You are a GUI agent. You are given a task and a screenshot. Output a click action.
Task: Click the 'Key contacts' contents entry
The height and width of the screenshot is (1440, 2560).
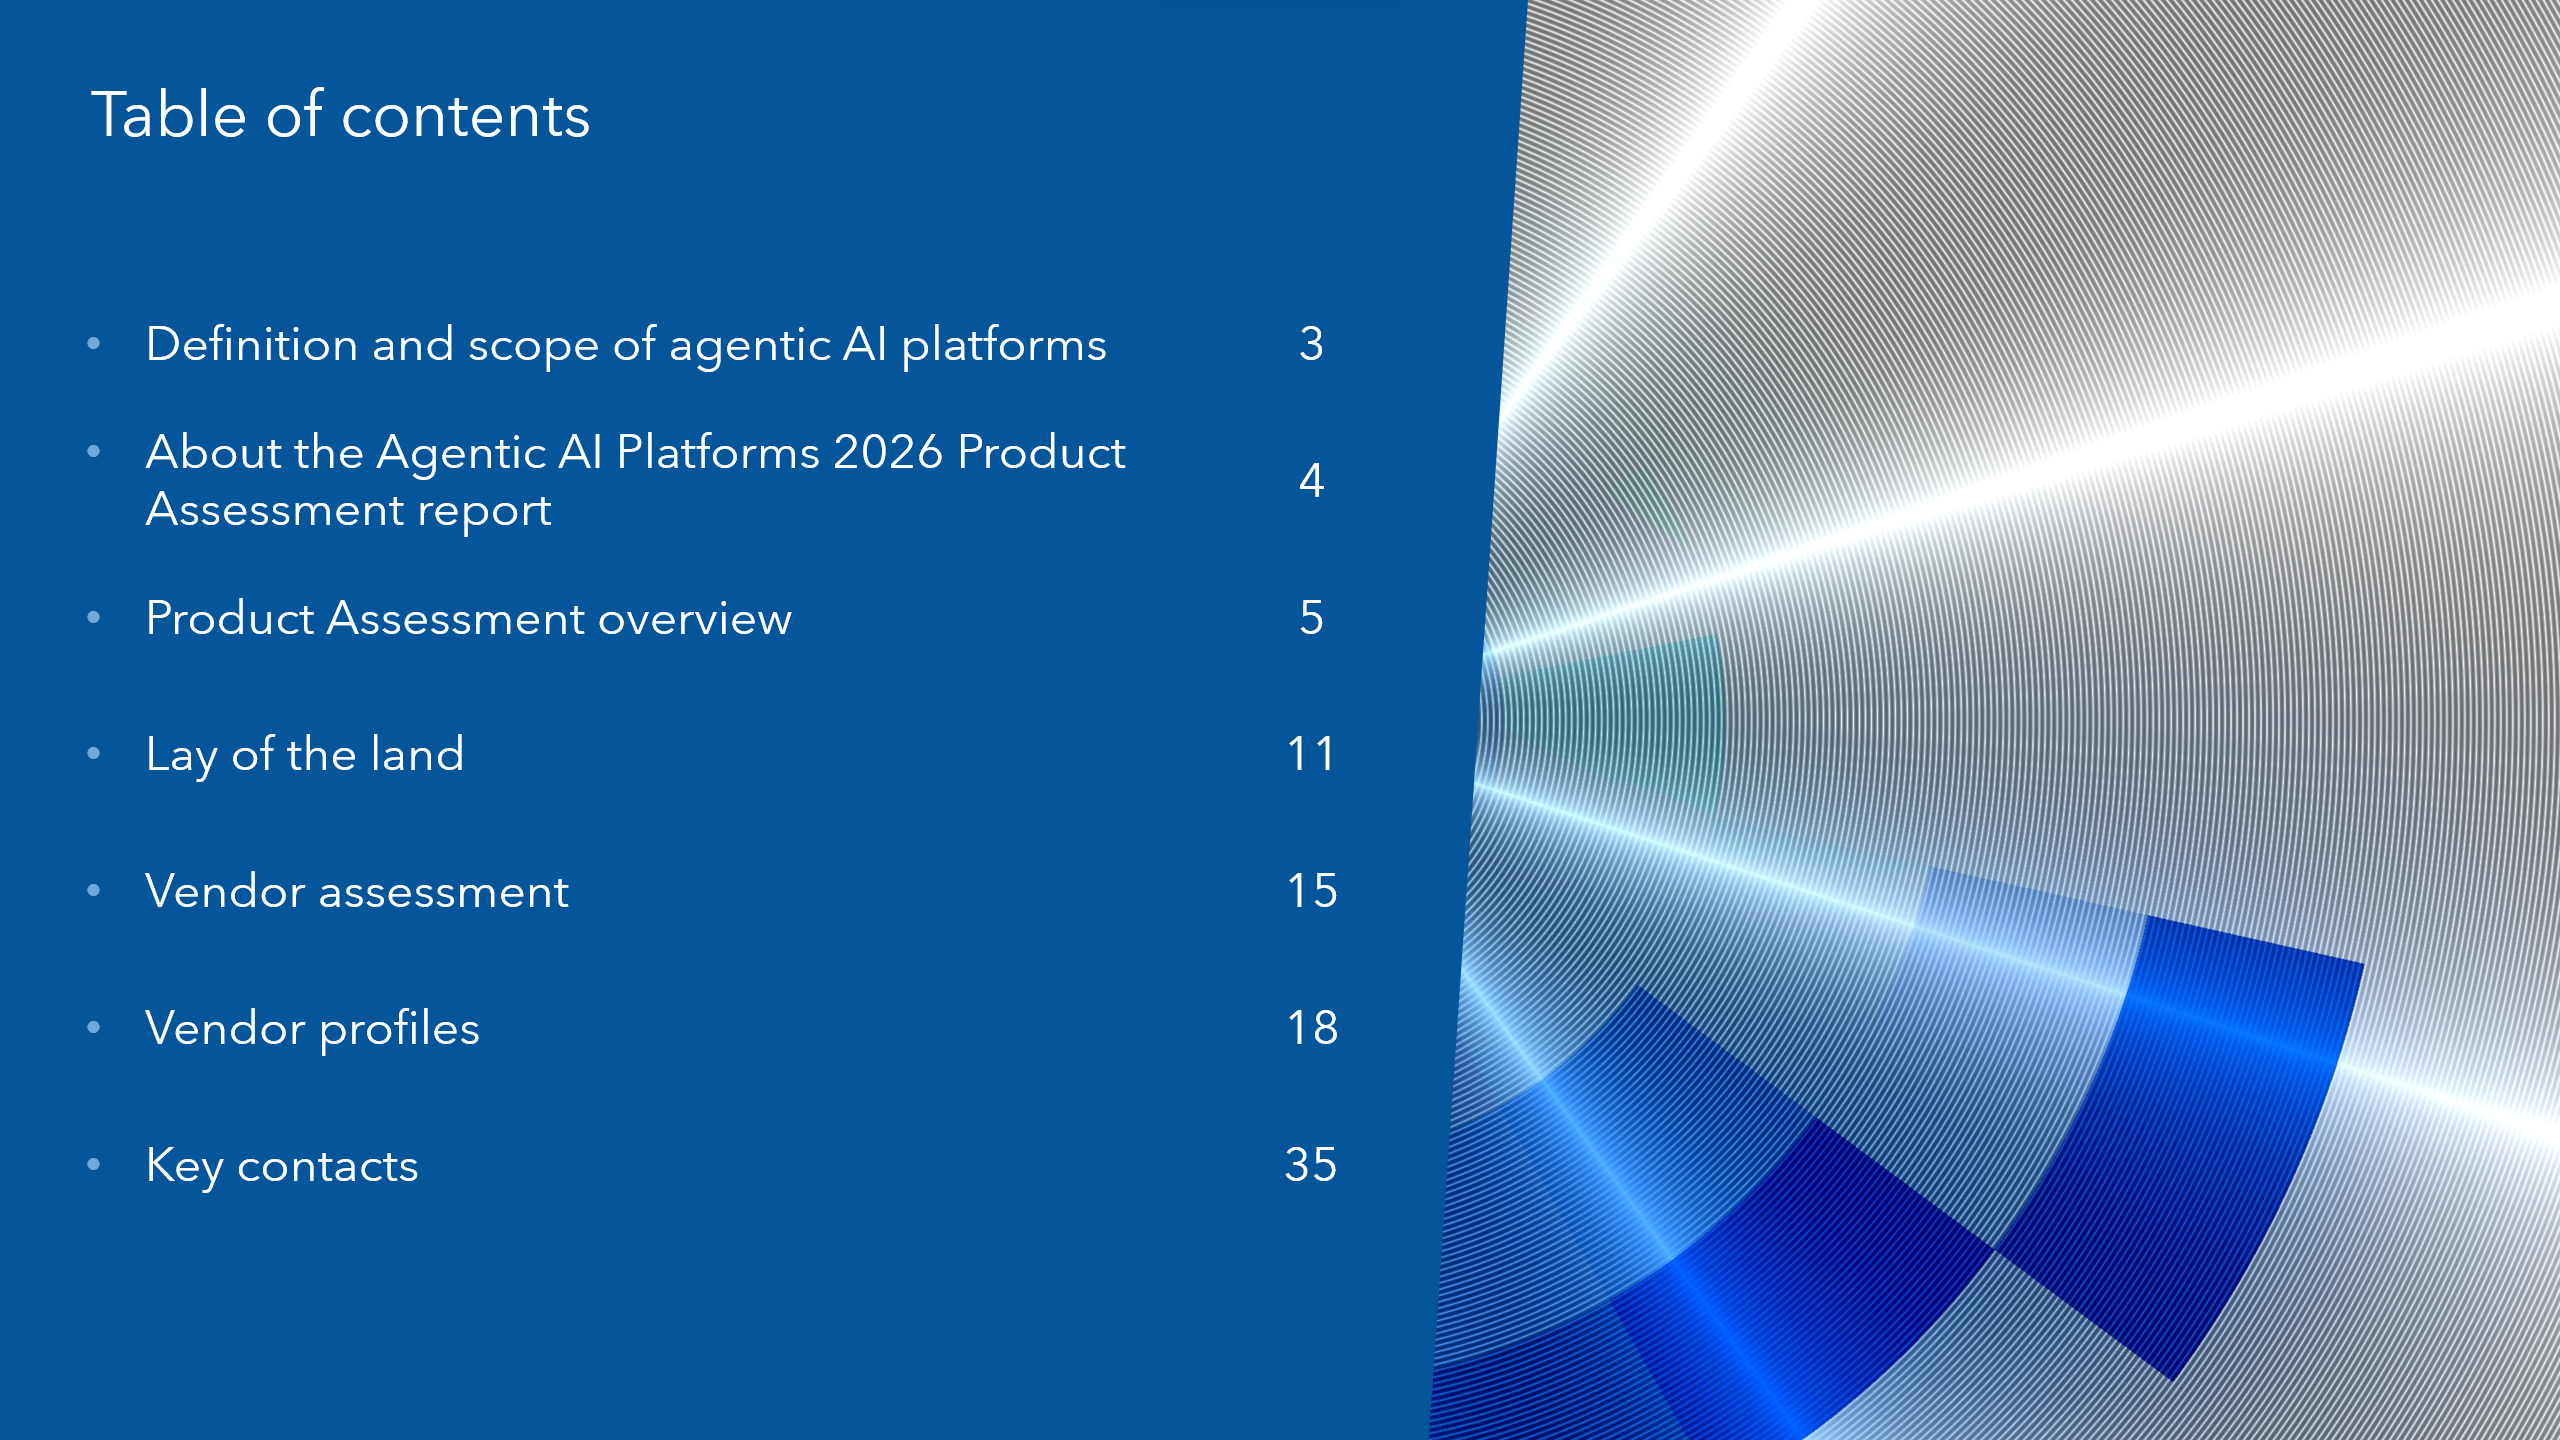[x=282, y=1165]
